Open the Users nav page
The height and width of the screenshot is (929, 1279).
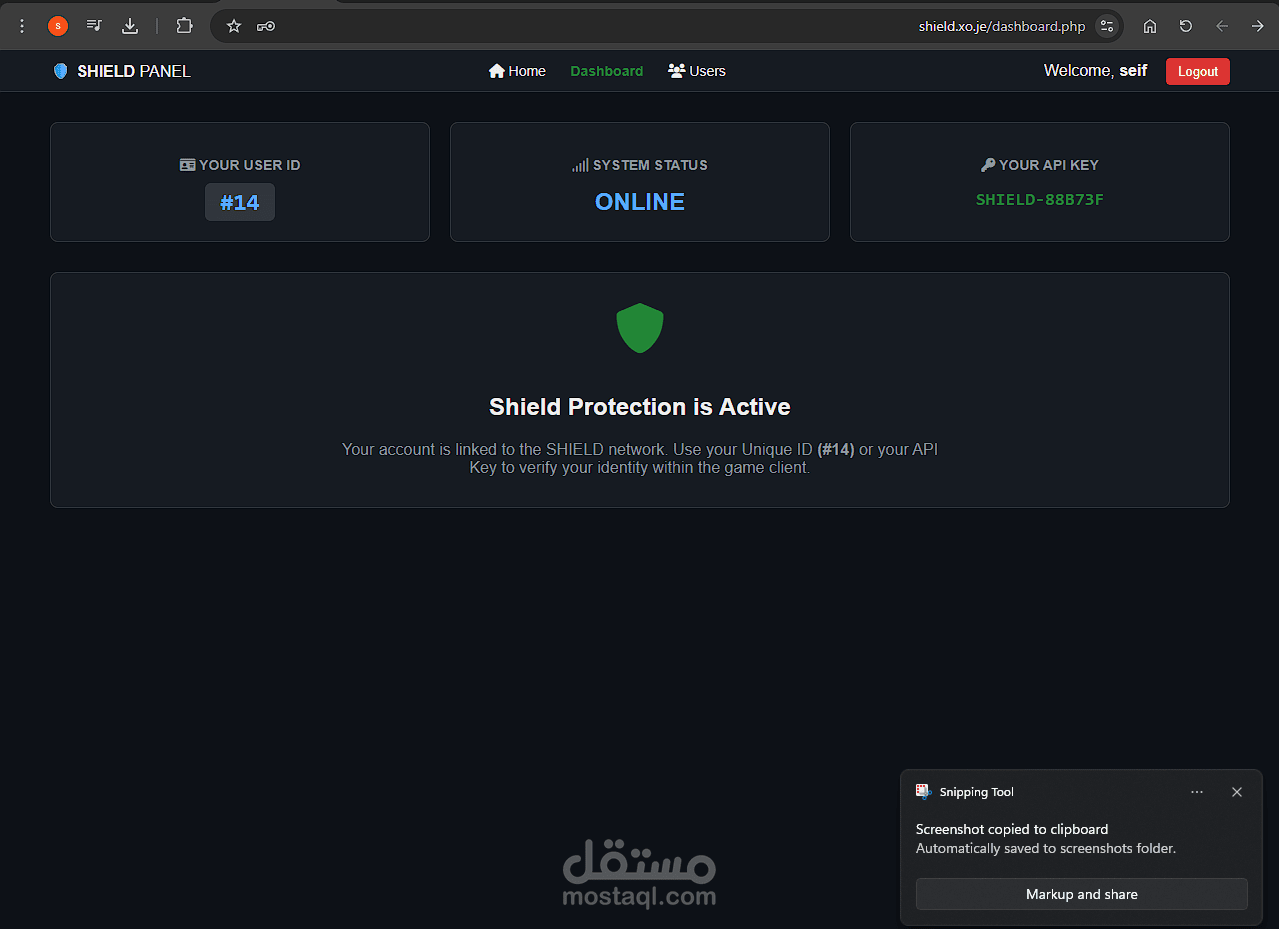[x=697, y=71]
